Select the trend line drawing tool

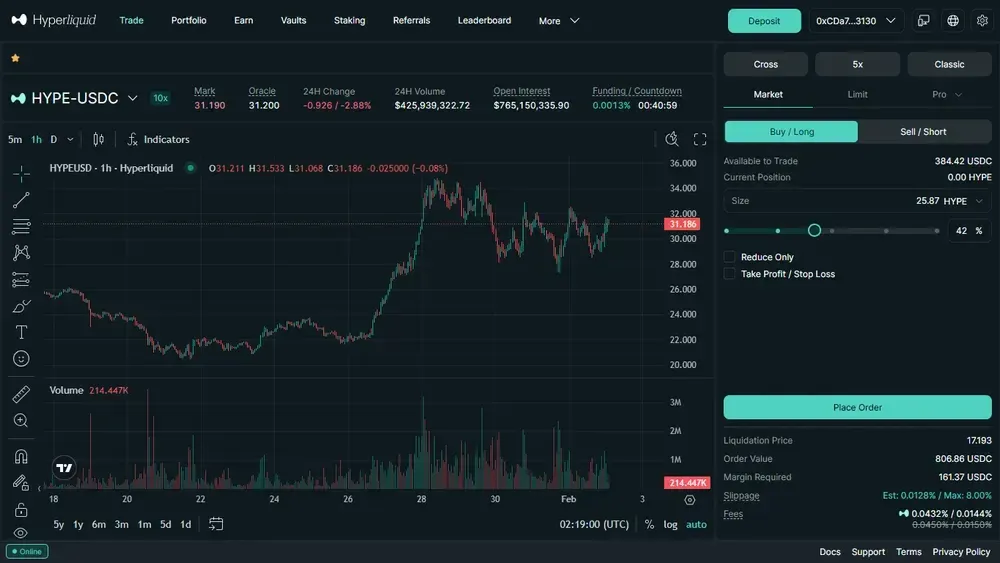click(21, 200)
